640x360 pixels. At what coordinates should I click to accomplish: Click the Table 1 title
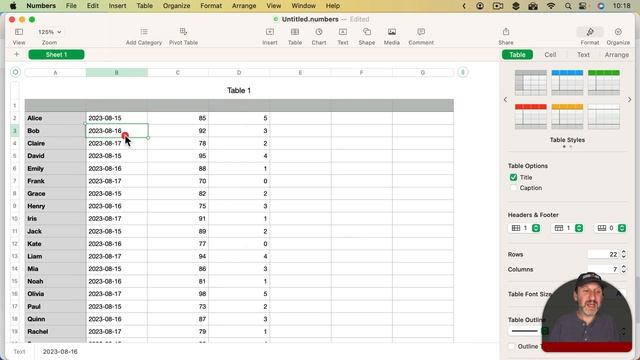239,91
